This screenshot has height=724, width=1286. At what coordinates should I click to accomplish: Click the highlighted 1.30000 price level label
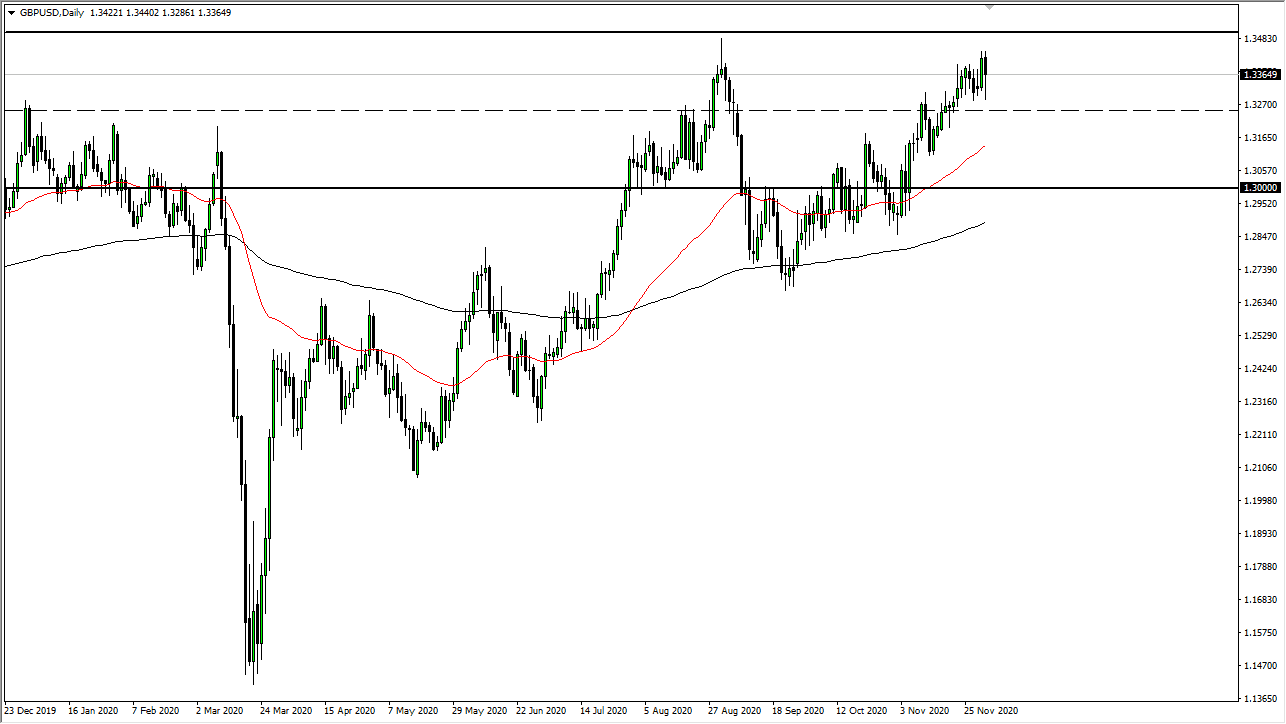1262,188
